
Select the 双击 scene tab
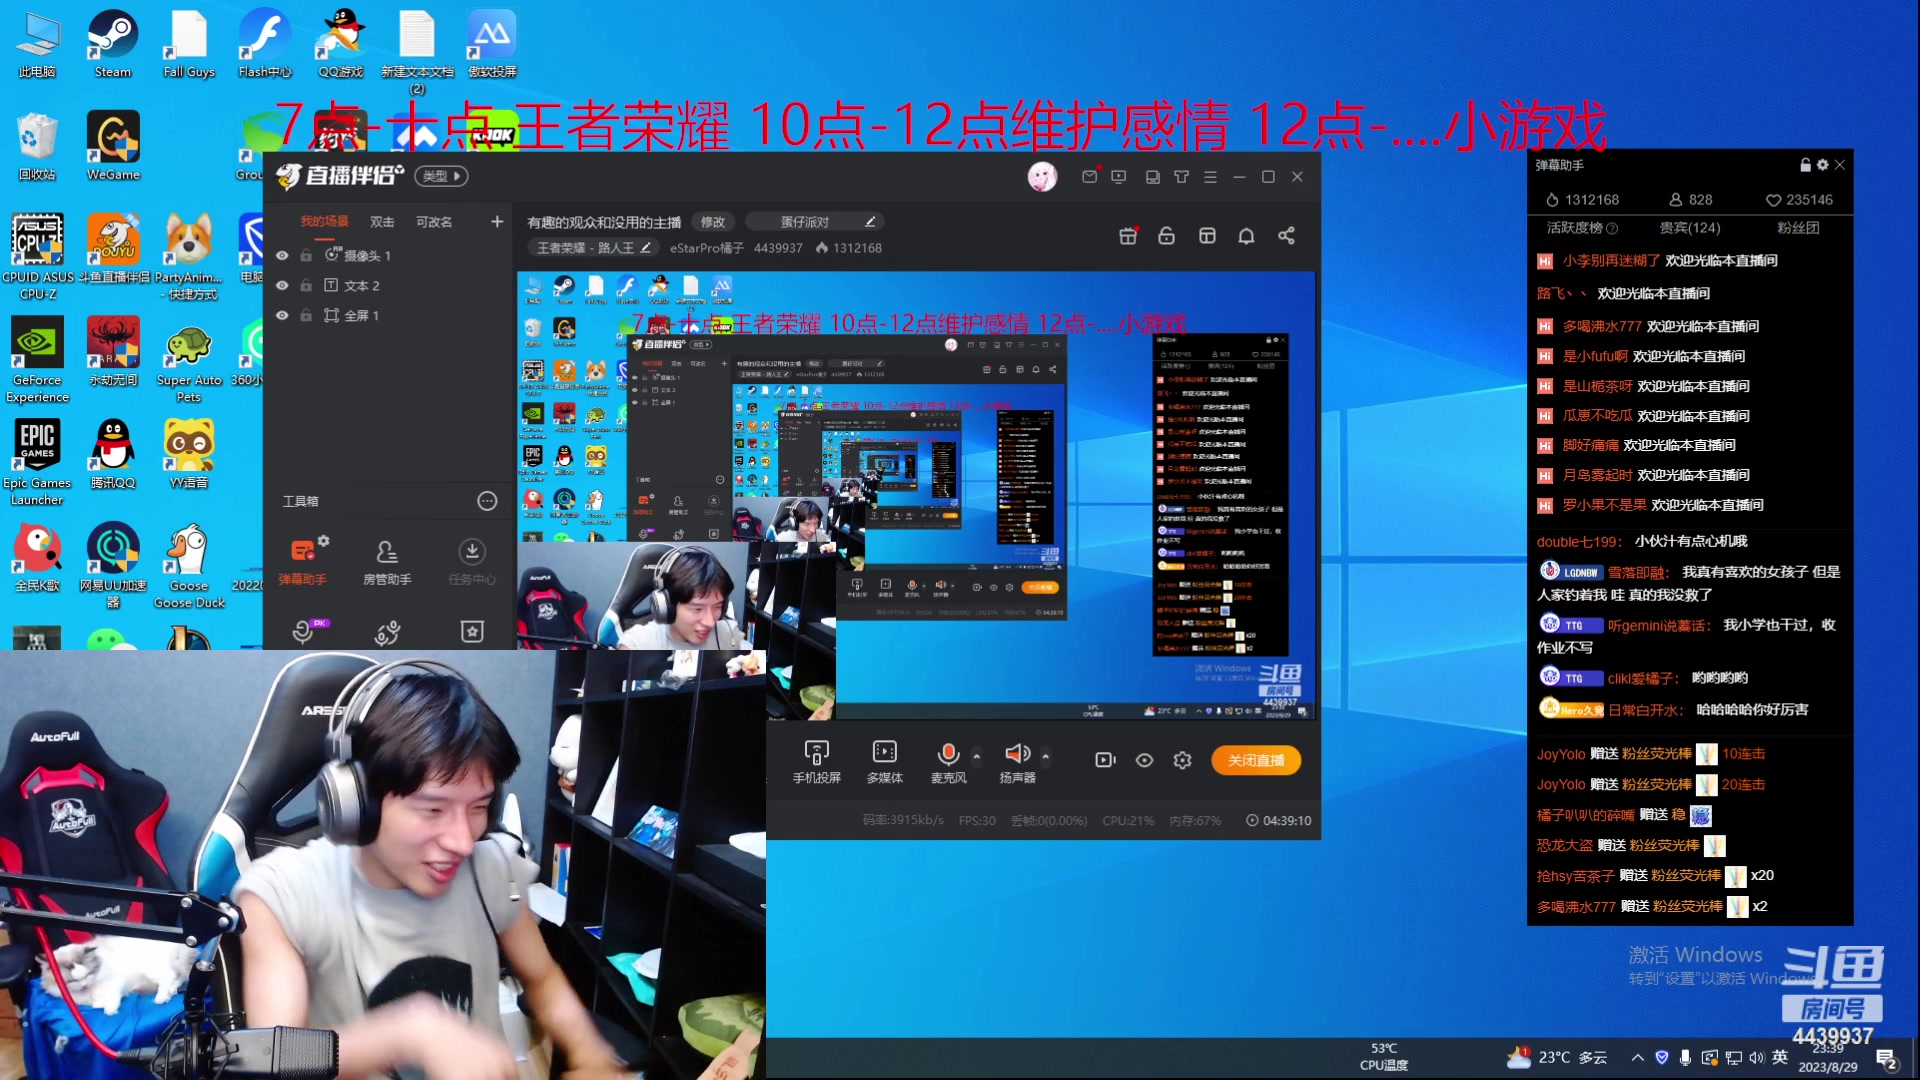382,222
